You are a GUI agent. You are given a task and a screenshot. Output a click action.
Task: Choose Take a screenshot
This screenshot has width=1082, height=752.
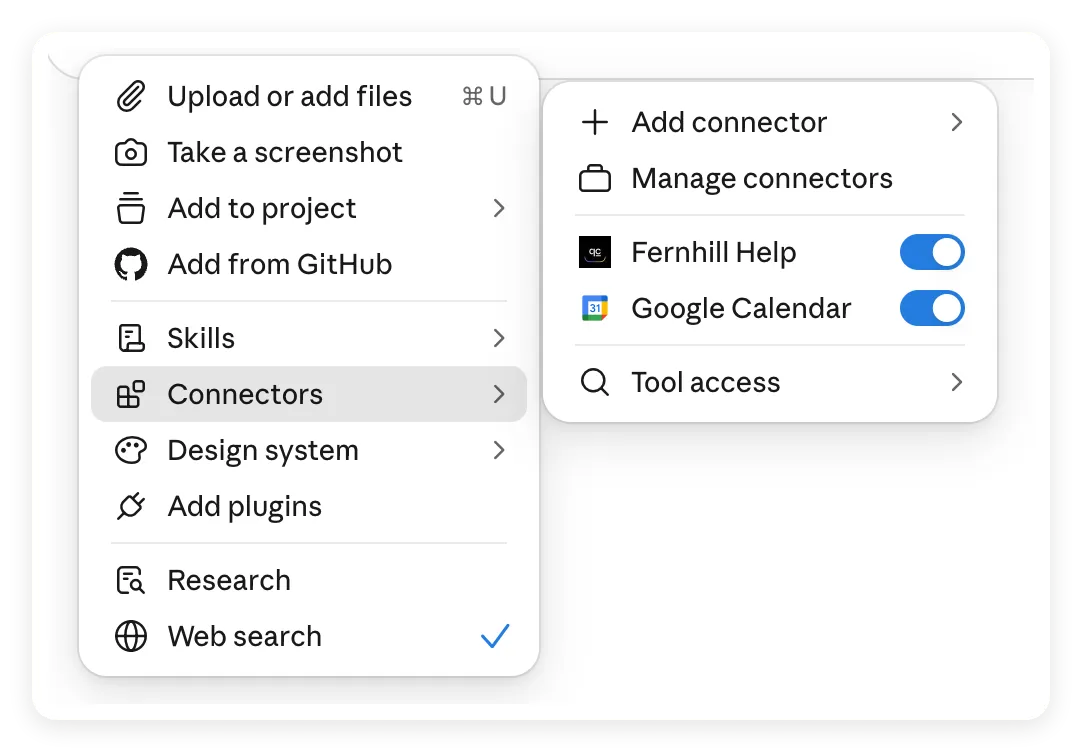click(309, 152)
